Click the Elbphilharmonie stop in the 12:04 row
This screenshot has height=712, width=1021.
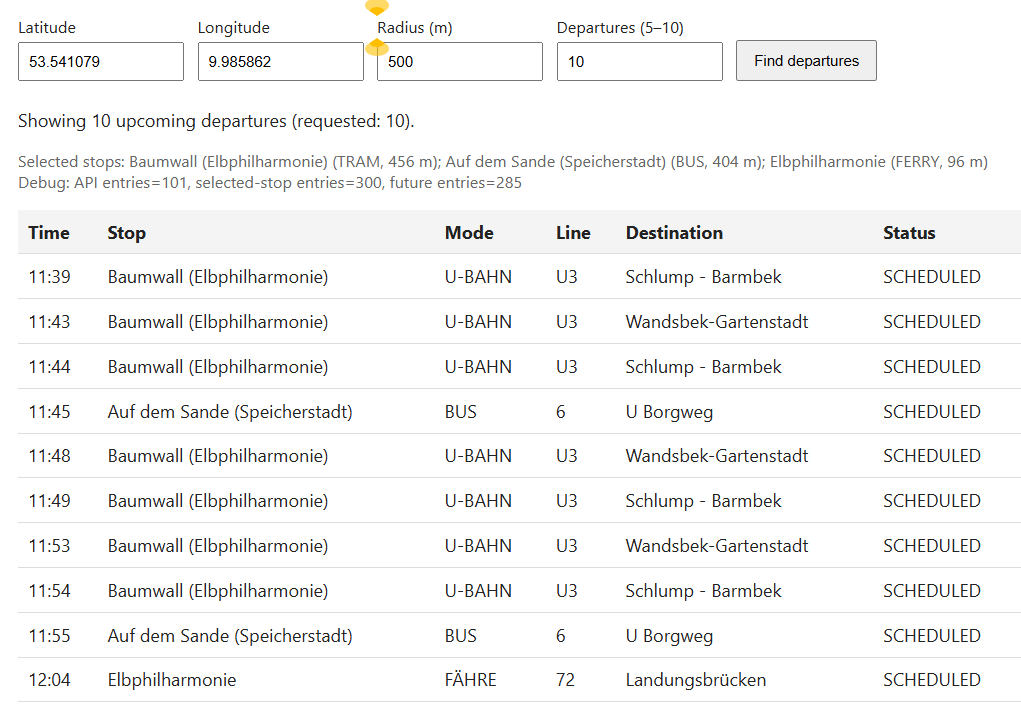172,680
